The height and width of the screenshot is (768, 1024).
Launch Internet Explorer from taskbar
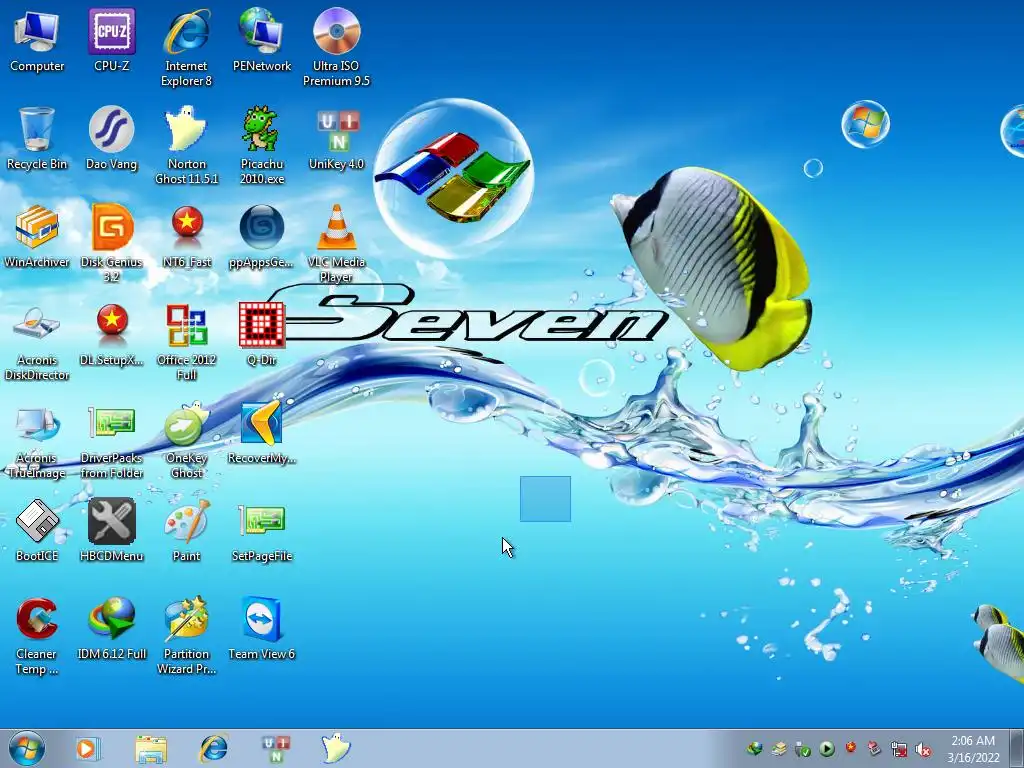(214, 748)
